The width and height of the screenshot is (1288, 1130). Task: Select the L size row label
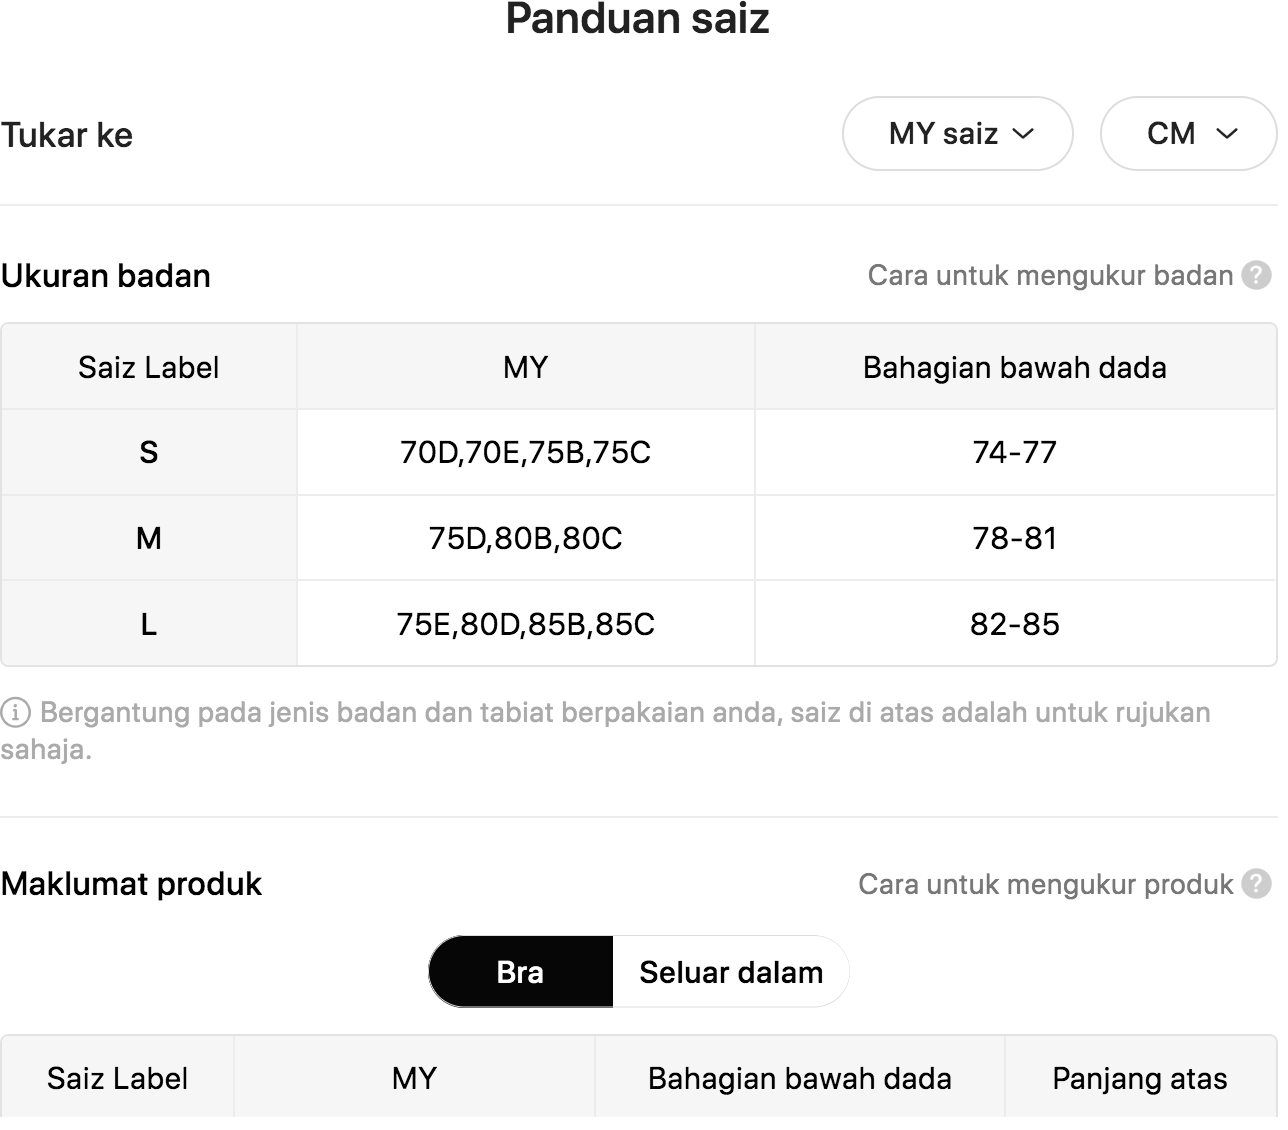[149, 624]
